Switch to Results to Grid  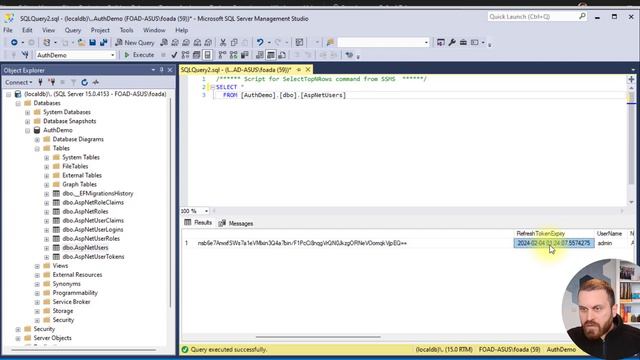[x=271, y=55]
